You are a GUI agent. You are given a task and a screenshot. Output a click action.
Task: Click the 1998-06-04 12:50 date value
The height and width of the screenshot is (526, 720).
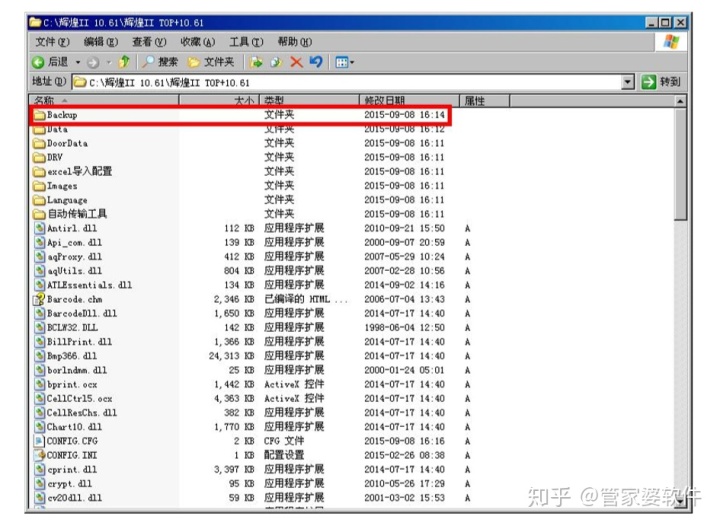pos(405,328)
